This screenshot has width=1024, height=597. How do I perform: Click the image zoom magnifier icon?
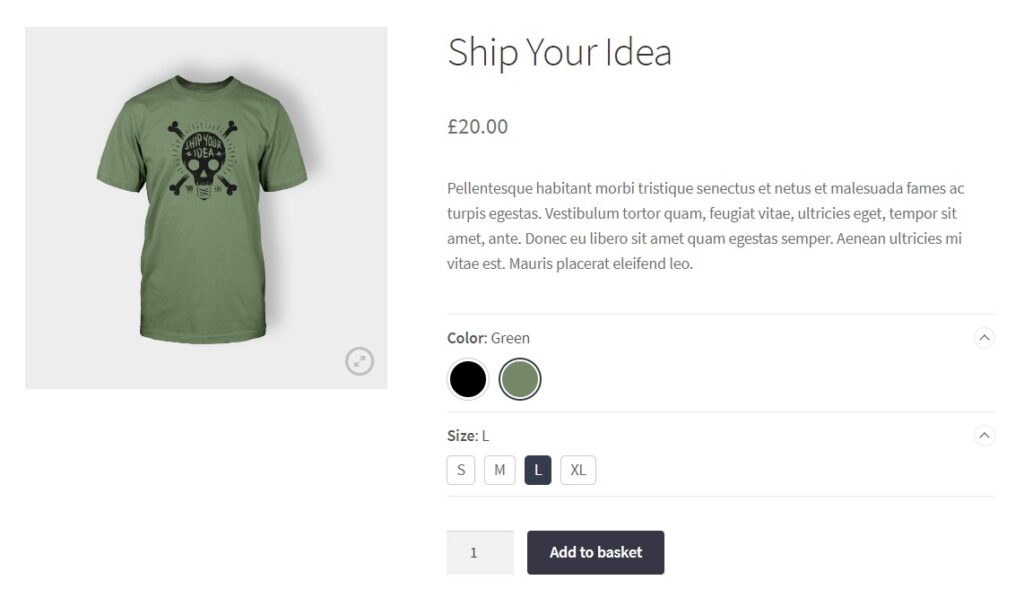[x=359, y=361]
